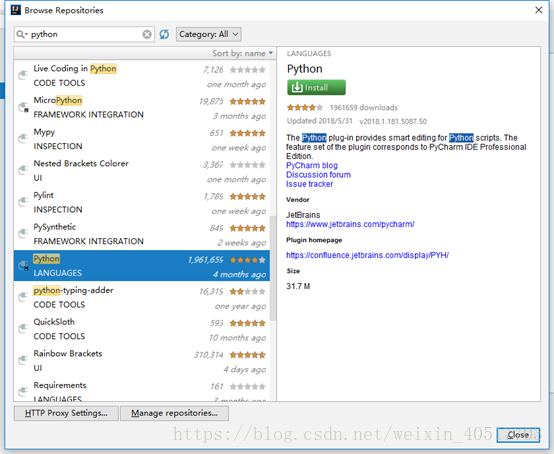Close the Browse Repositories dialog with Close button
Image resolution: width=554 pixels, height=454 pixels.
coord(518,435)
